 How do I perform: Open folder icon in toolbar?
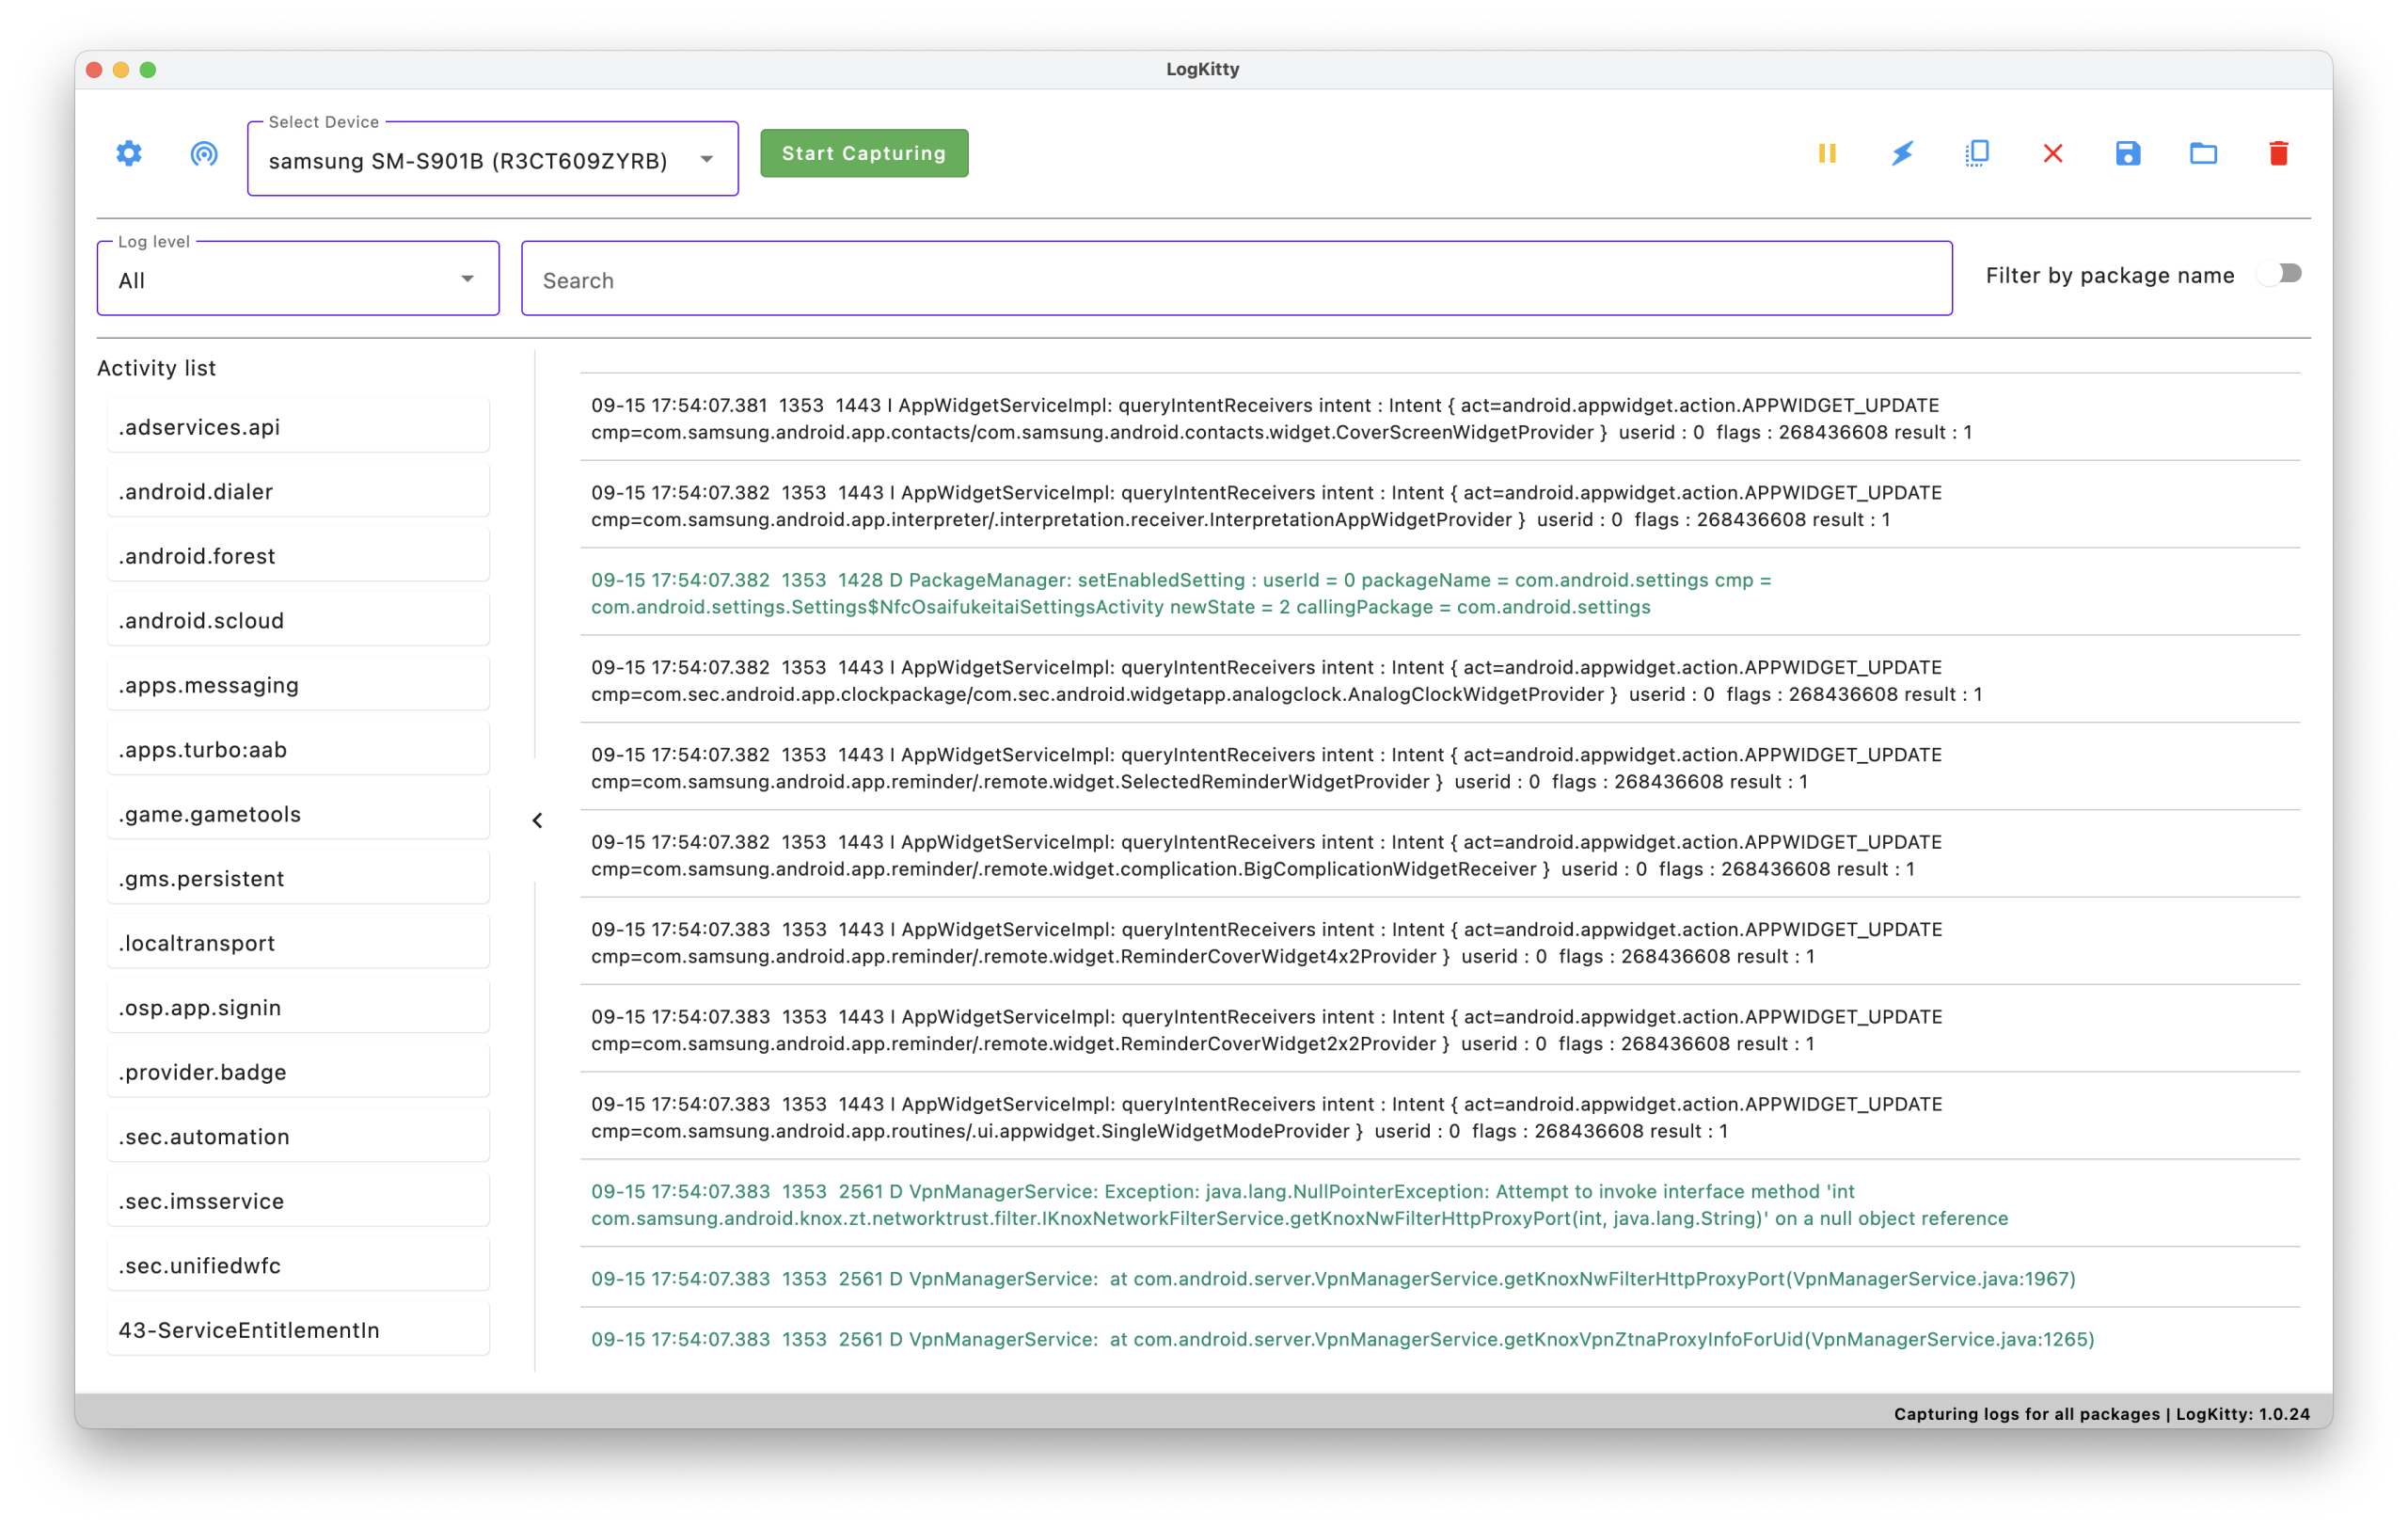(x=2203, y=153)
